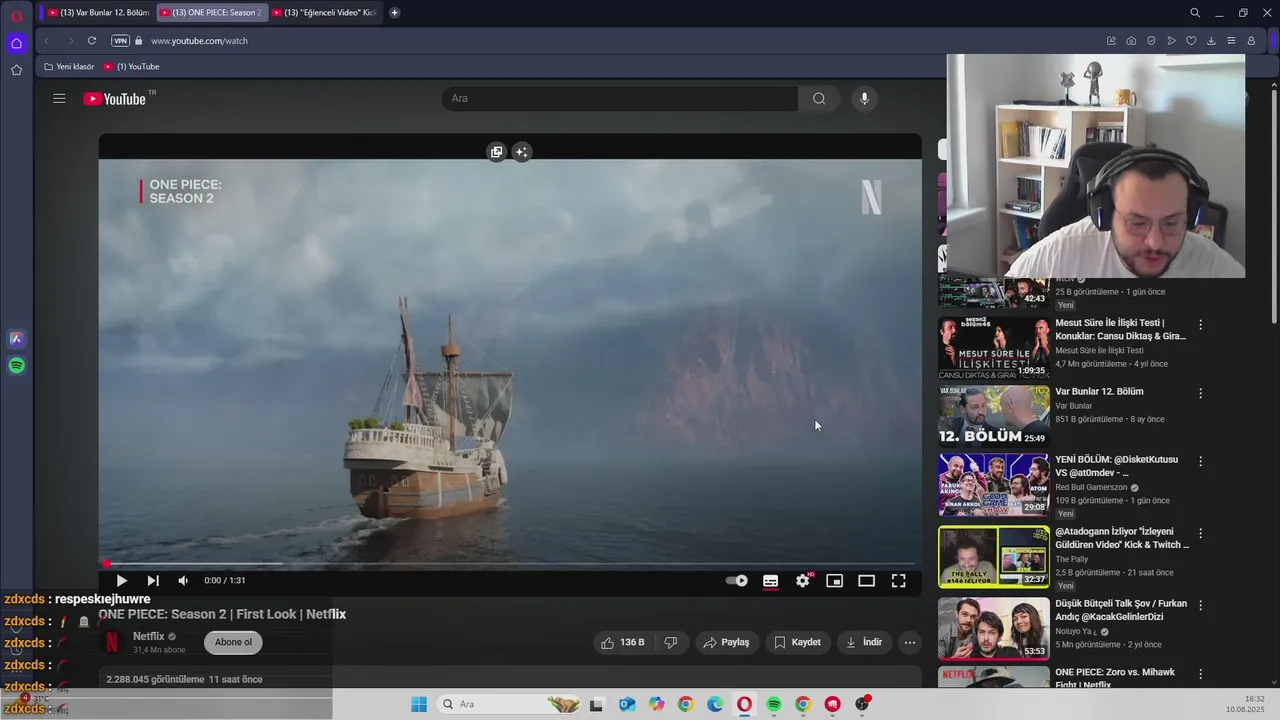Open the Yeni klasör bookmarks folder
This screenshot has width=1280, height=720.
click(x=69, y=67)
